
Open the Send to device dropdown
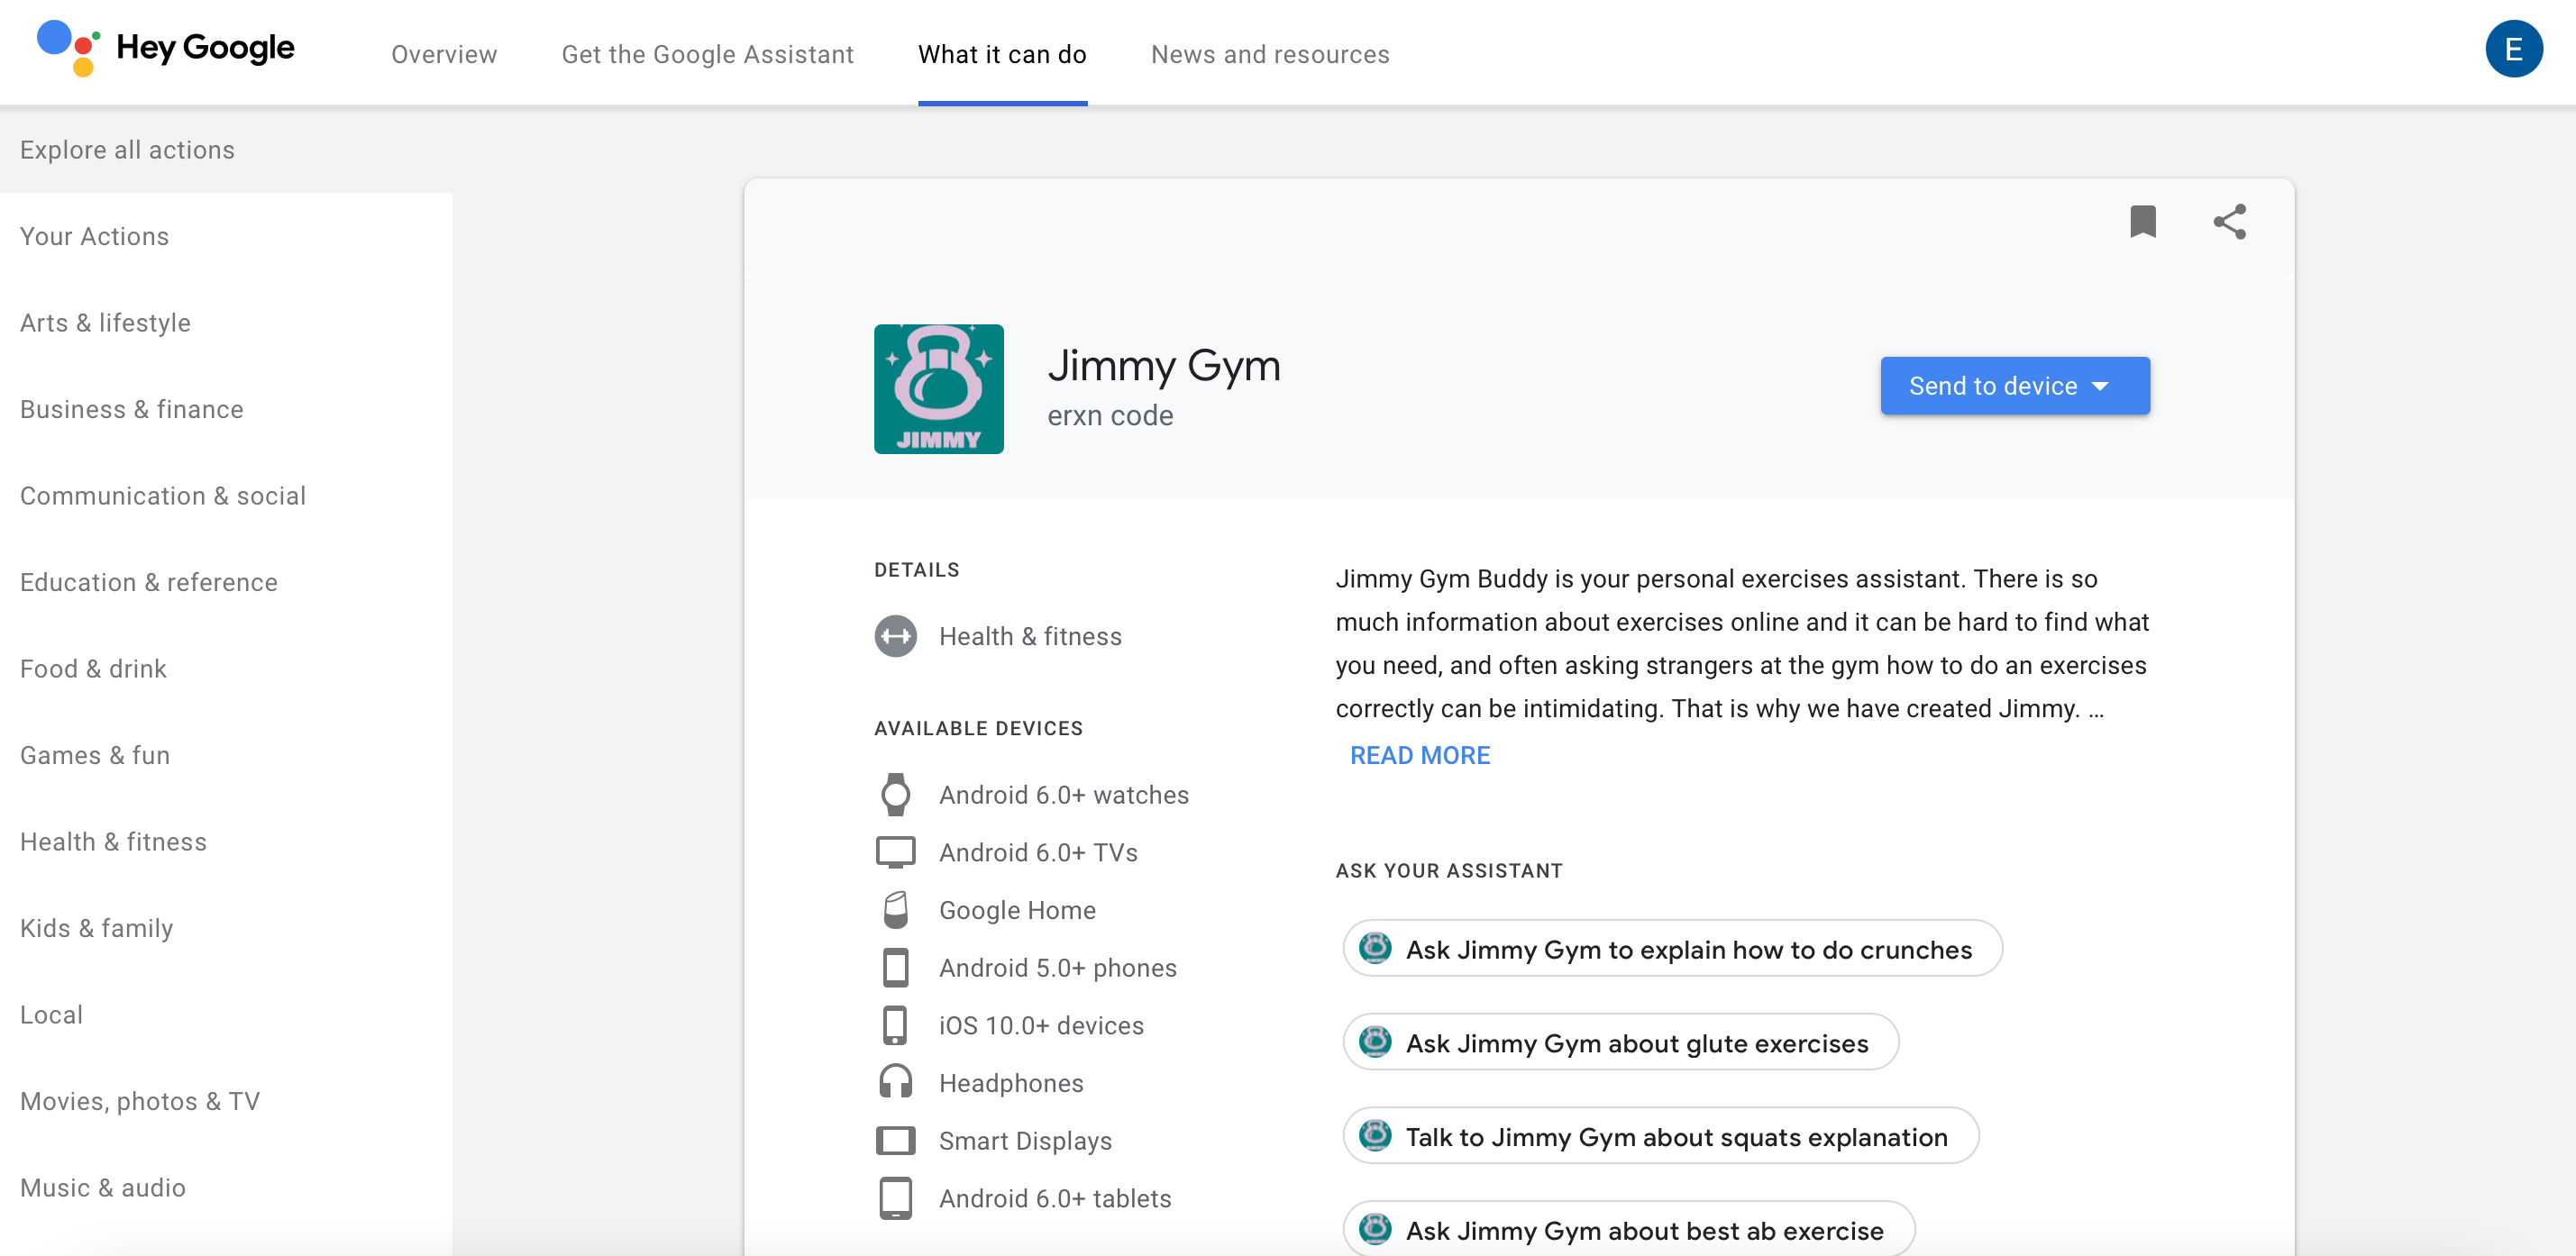[2014, 386]
